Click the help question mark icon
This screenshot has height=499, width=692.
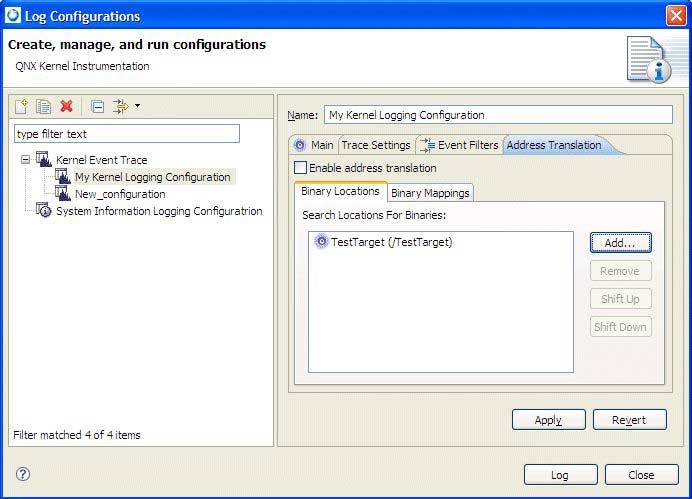click(23, 474)
